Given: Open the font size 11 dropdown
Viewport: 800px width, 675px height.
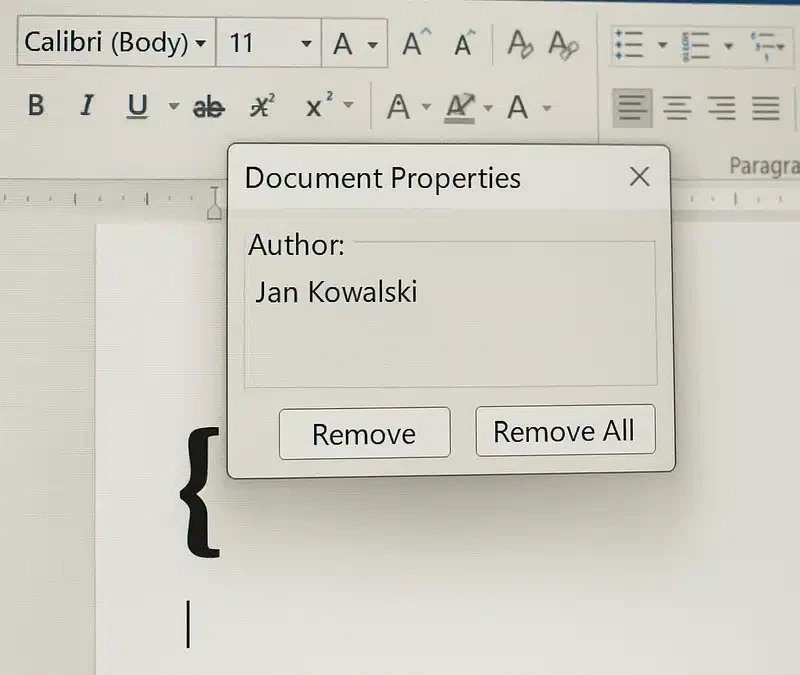Looking at the screenshot, I should [306, 44].
